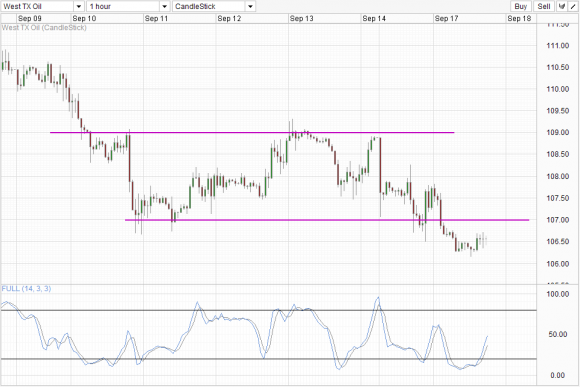Click the 108.50 price axis label
Screen dimensions: 580x387
[557, 154]
